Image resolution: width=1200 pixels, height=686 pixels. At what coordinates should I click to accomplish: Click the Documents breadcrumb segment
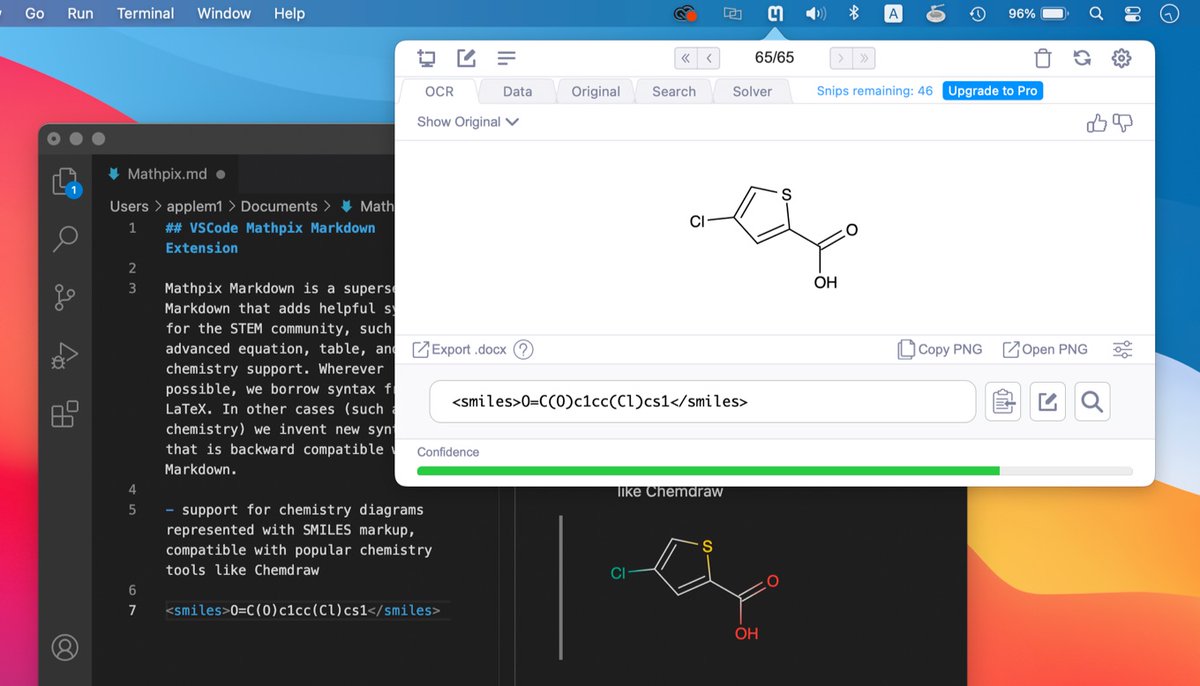tap(279, 206)
